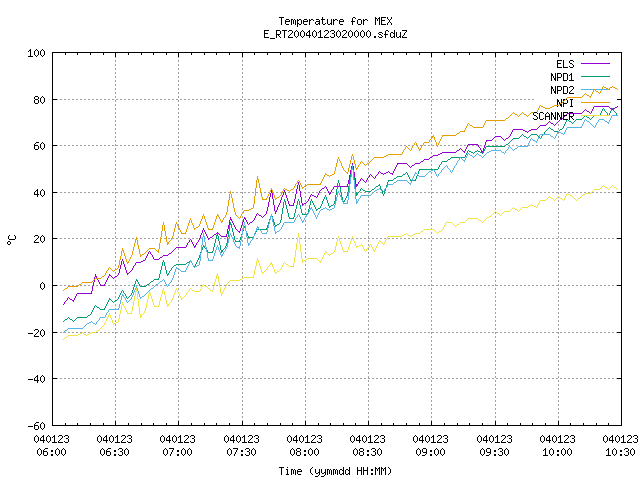Click the y-axis label 40
This screenshot has width=640, height=480.
pos(39,193)
